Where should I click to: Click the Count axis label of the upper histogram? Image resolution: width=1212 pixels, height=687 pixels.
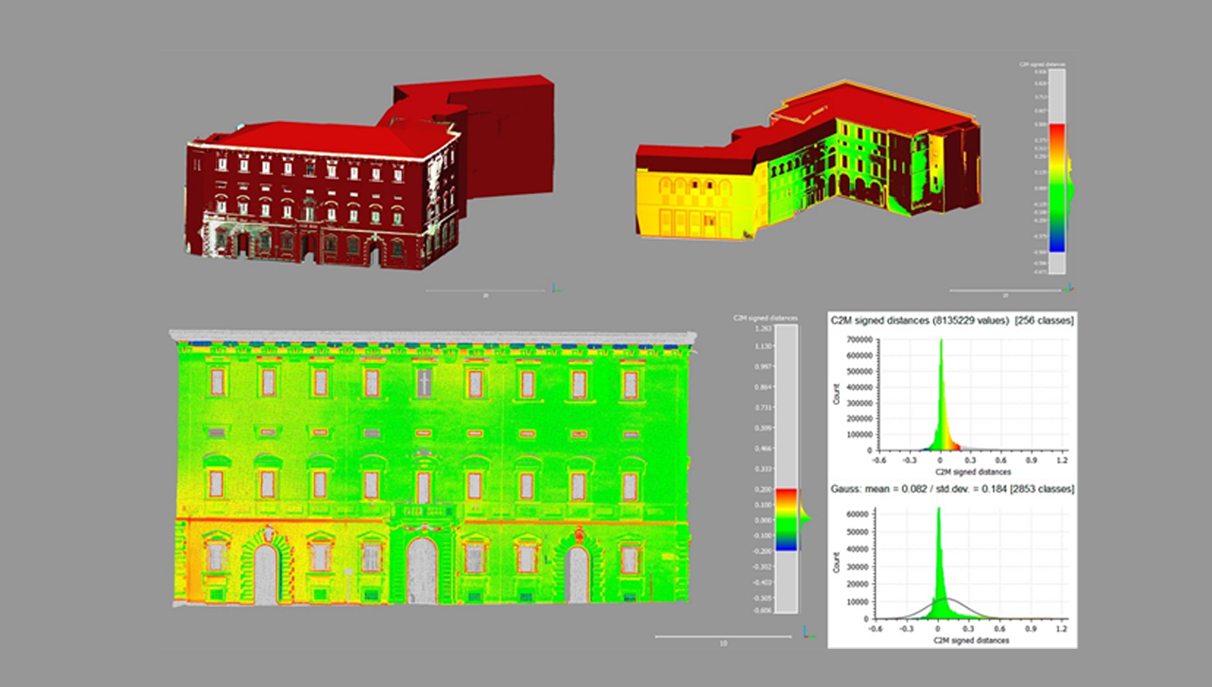click(838, 397)
